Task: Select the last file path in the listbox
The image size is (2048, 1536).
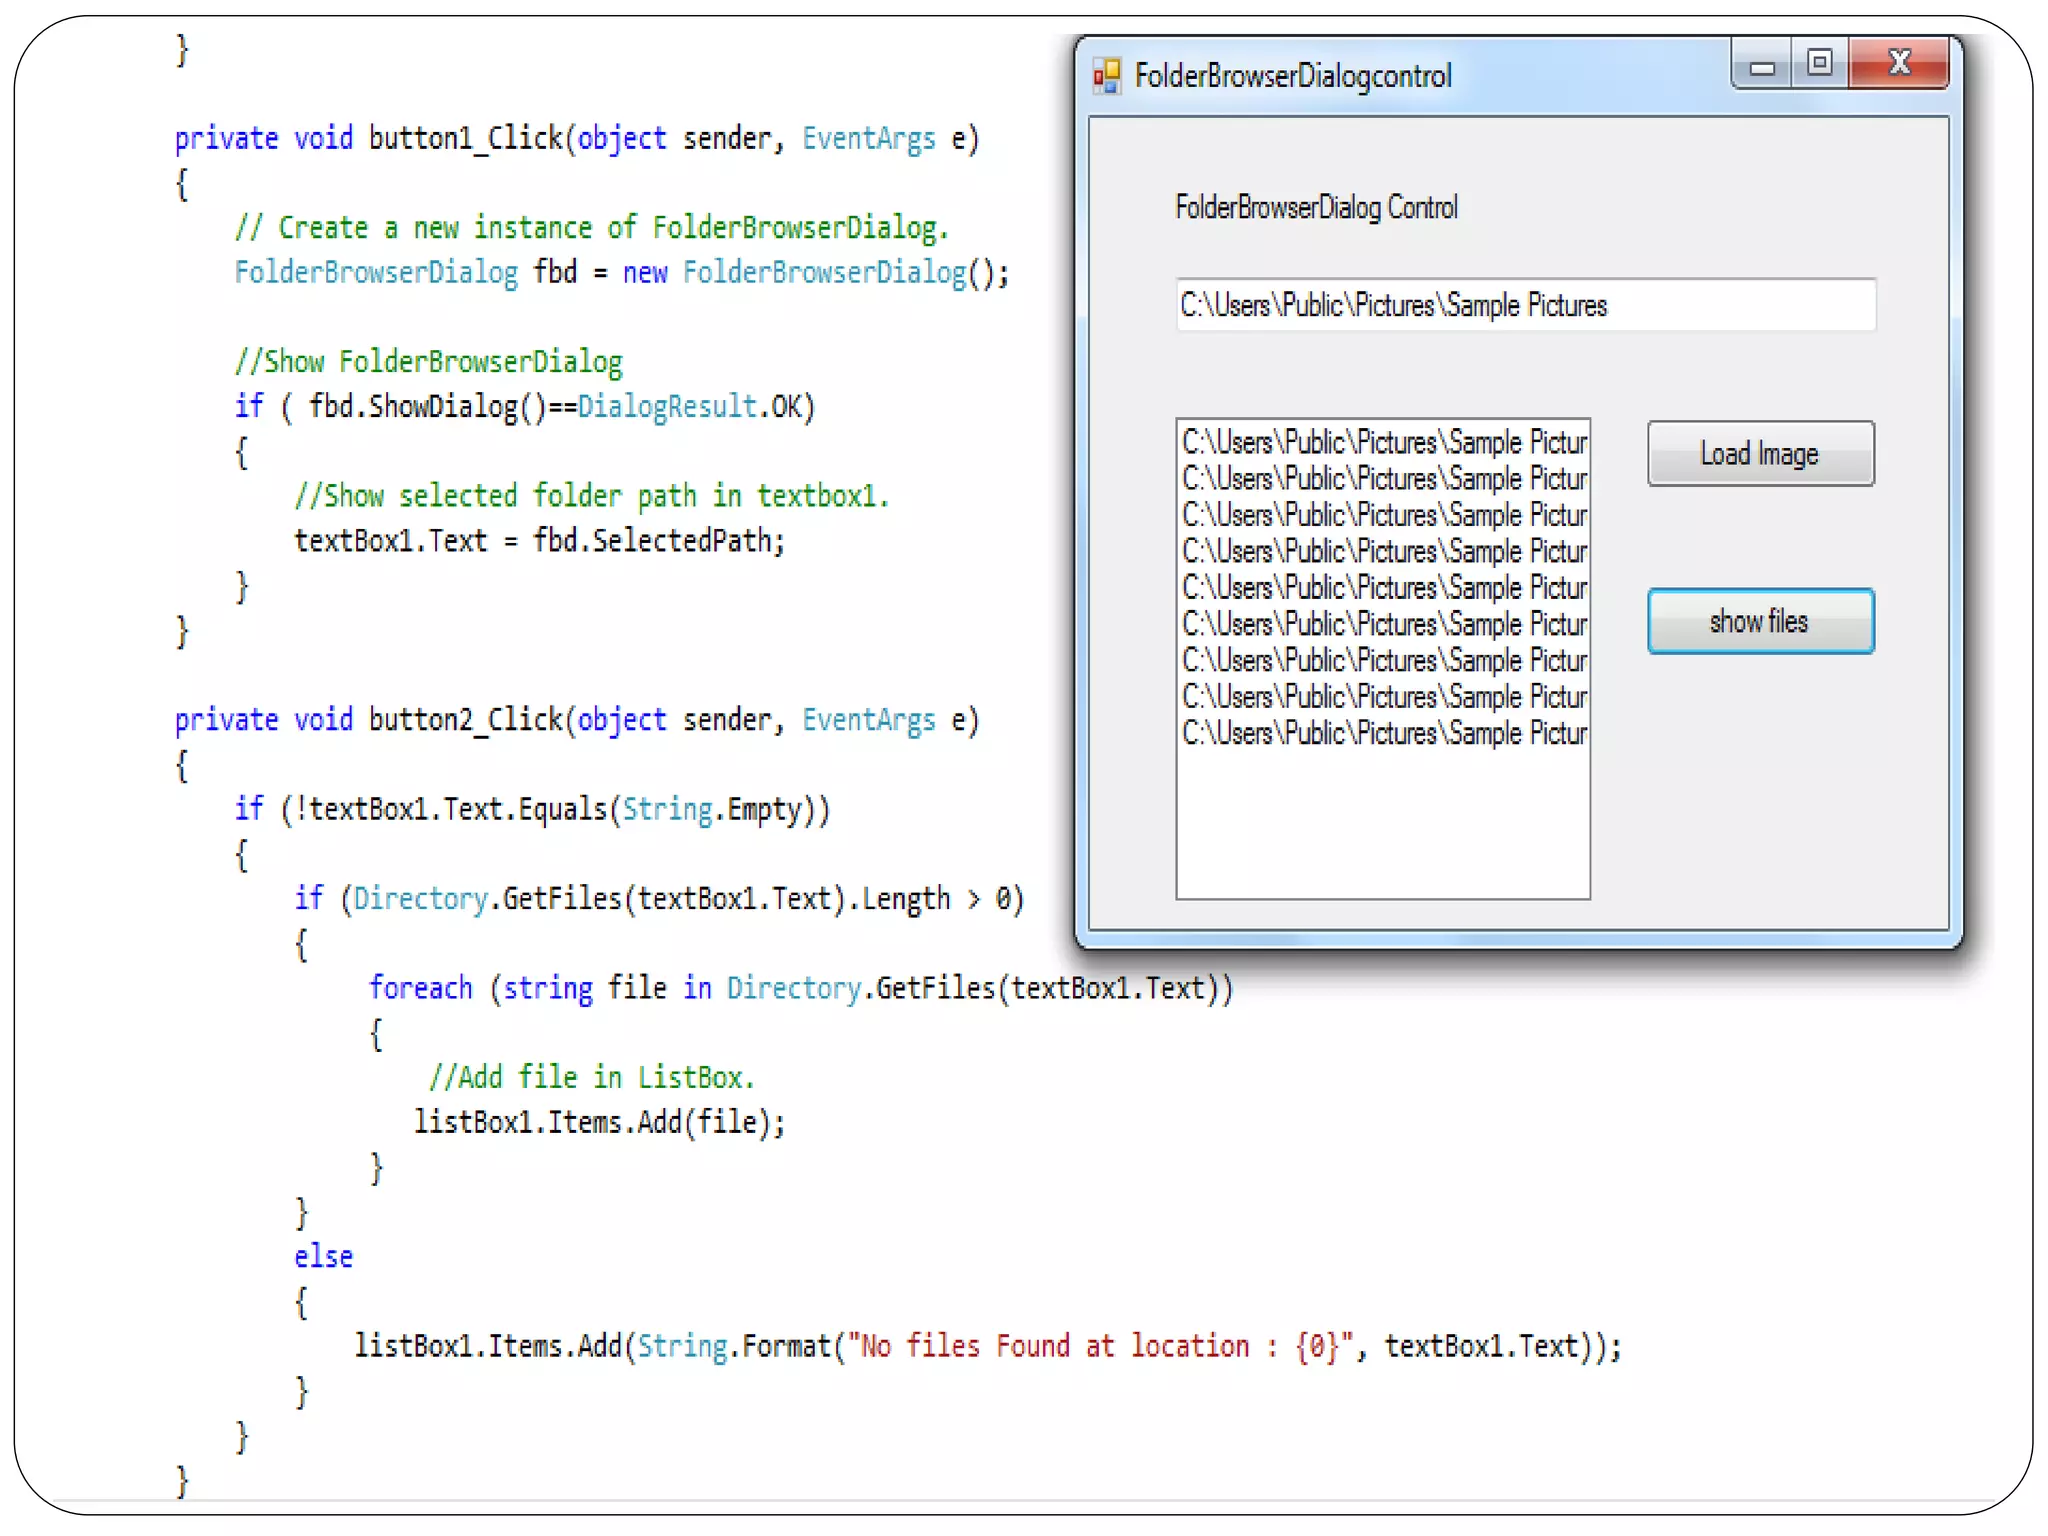Action: pos(1383,733)
